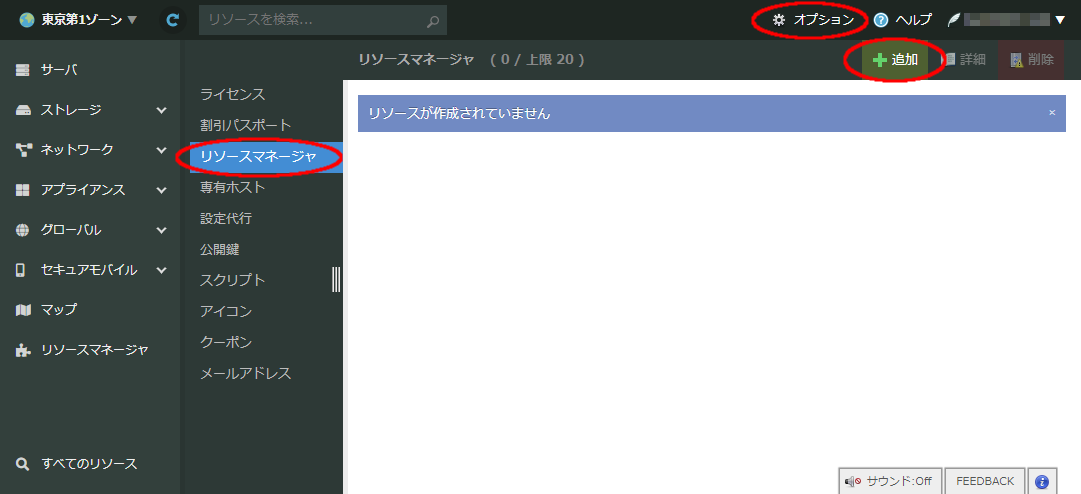Click the blue info icon at bottom right

pos(1041,481)
